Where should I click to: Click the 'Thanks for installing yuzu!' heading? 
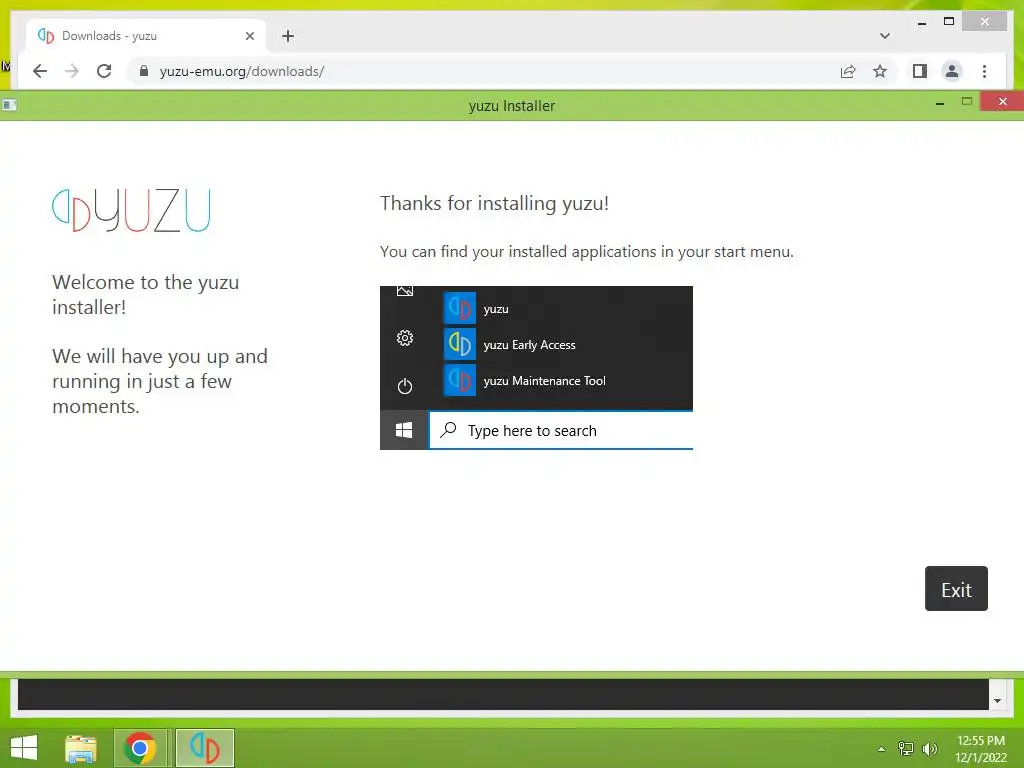(494, 203)
